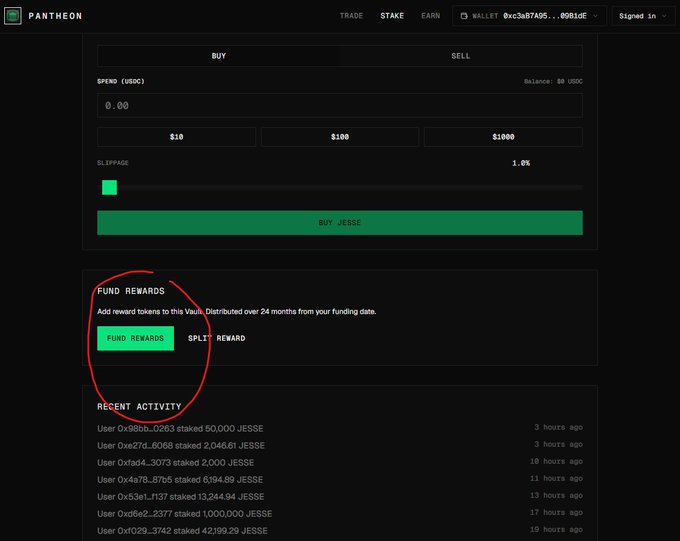
Task: Click the FUND REWARDS section heading
Action: tap(131, 291)
